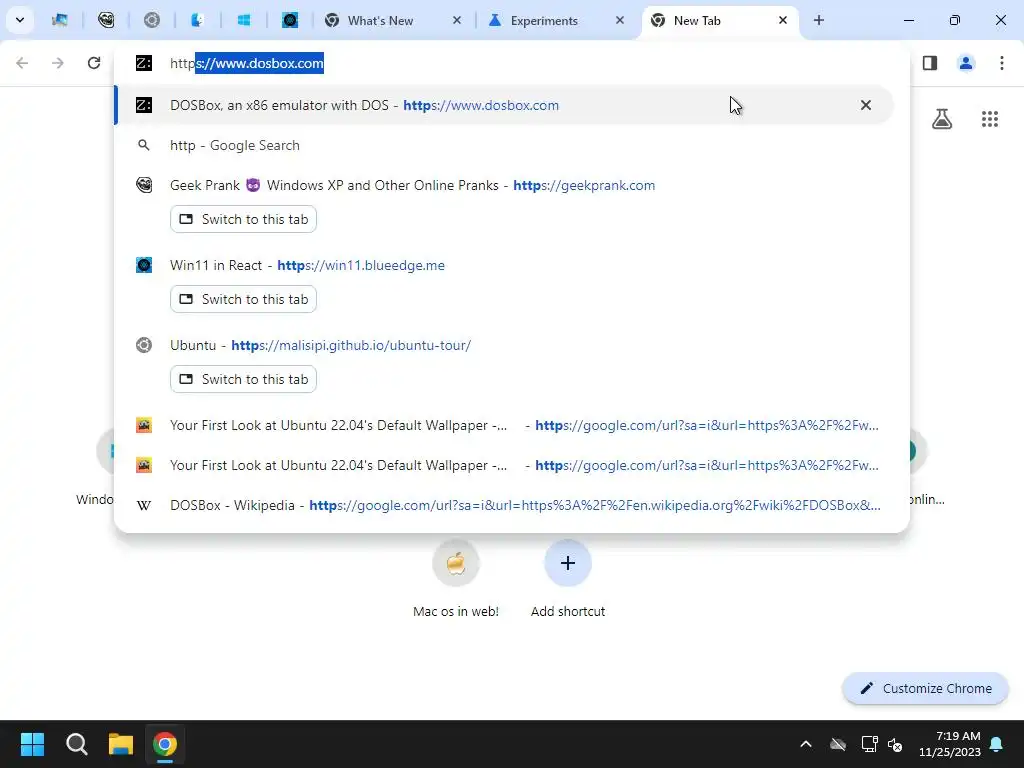Switch to the first pinned tab

coord(60,20)
